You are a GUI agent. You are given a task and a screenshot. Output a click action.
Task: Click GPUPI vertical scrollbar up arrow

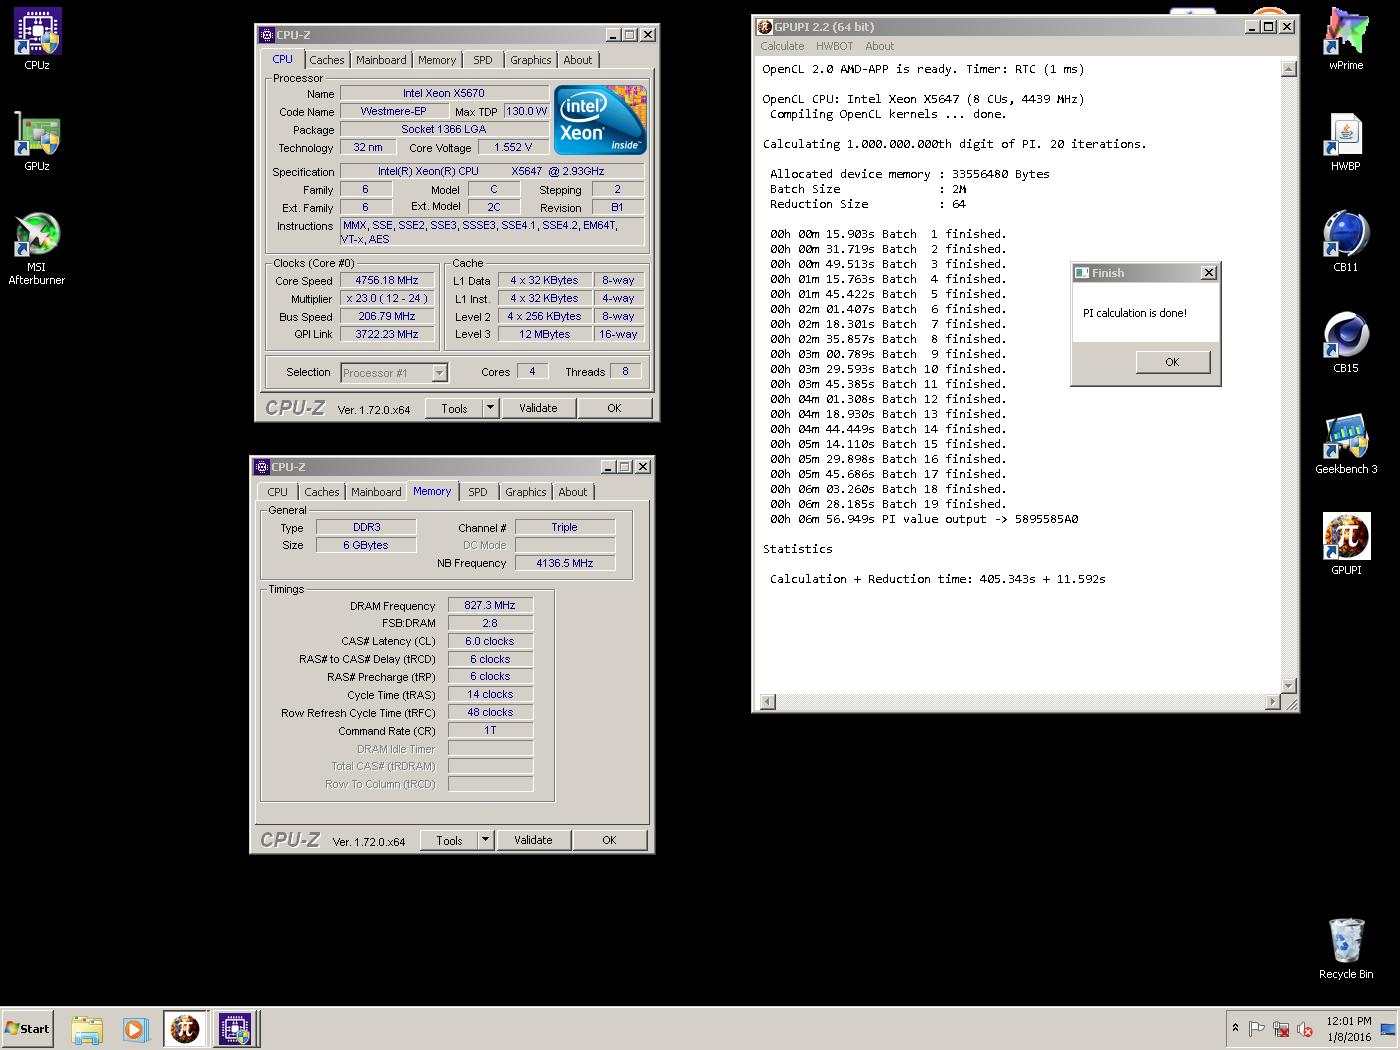point(1288,69)
